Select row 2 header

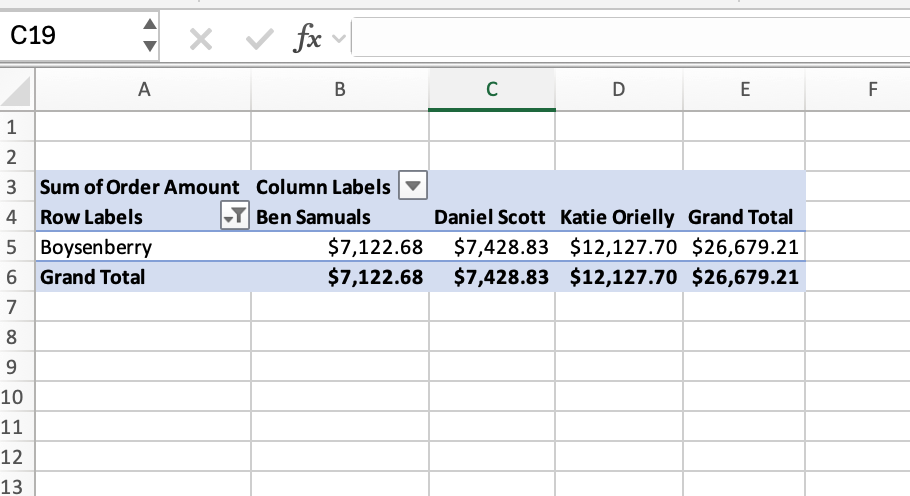17,157
